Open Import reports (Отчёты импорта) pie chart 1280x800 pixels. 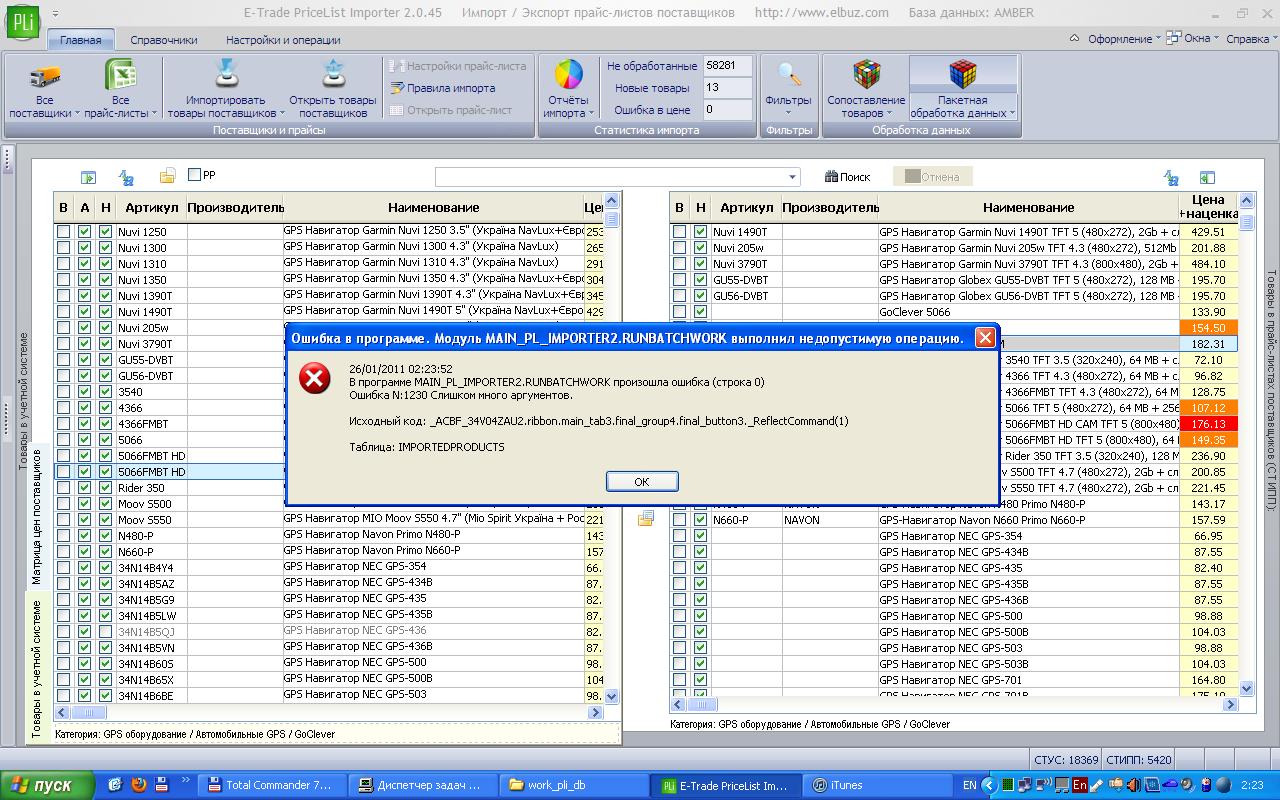(x=568, y=76)
